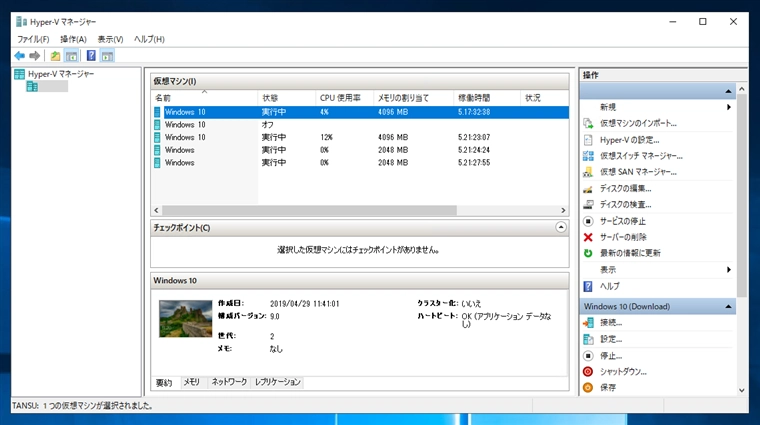
Task: Sort by メモリの割り当て column header
Action: tap(413, 98)
